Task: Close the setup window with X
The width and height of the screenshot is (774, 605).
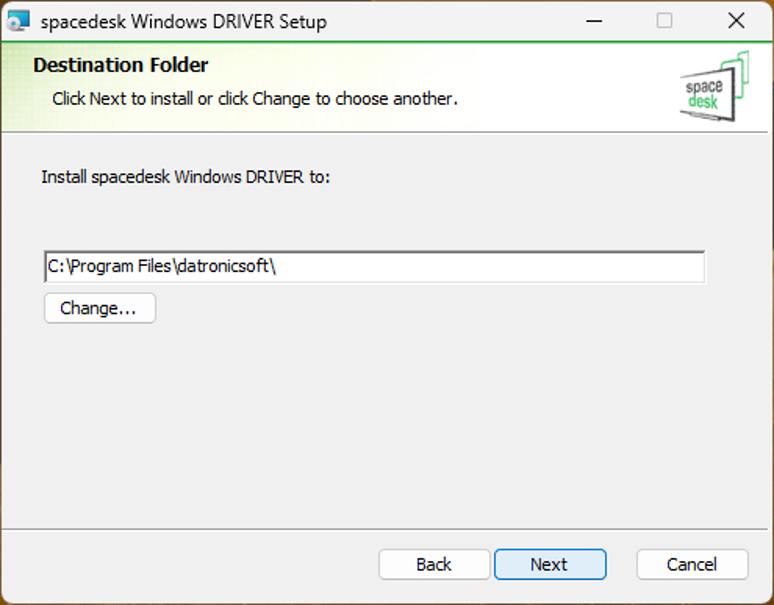Action: point(736,21)
